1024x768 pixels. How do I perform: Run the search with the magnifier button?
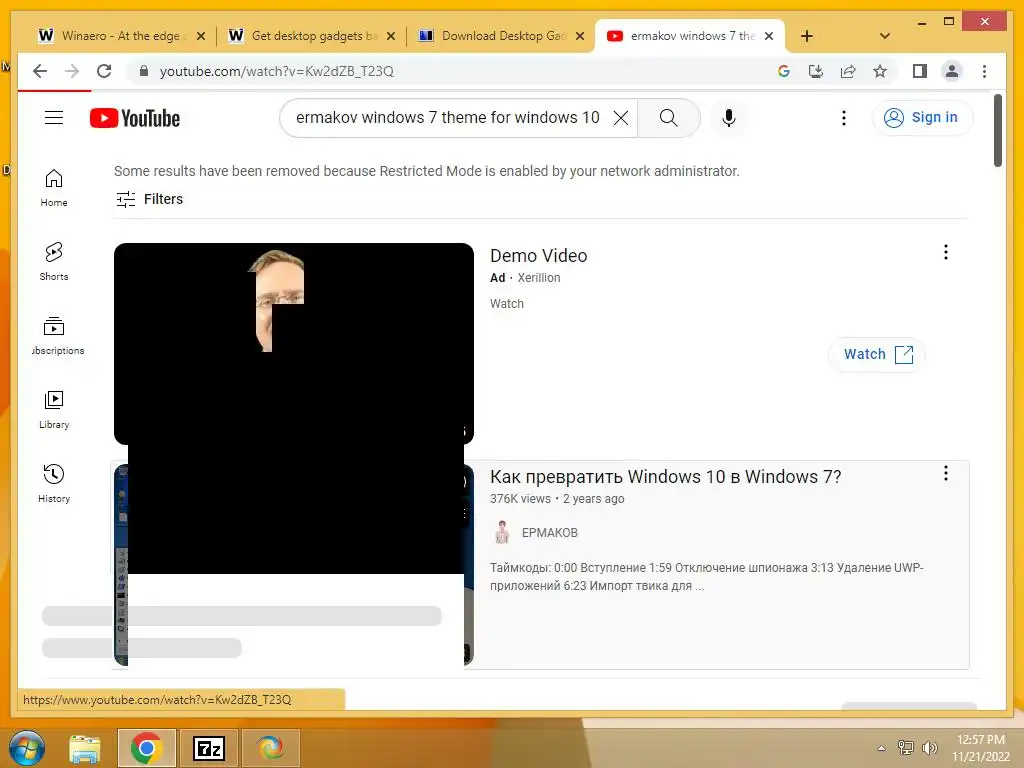[x=669, y=118]
